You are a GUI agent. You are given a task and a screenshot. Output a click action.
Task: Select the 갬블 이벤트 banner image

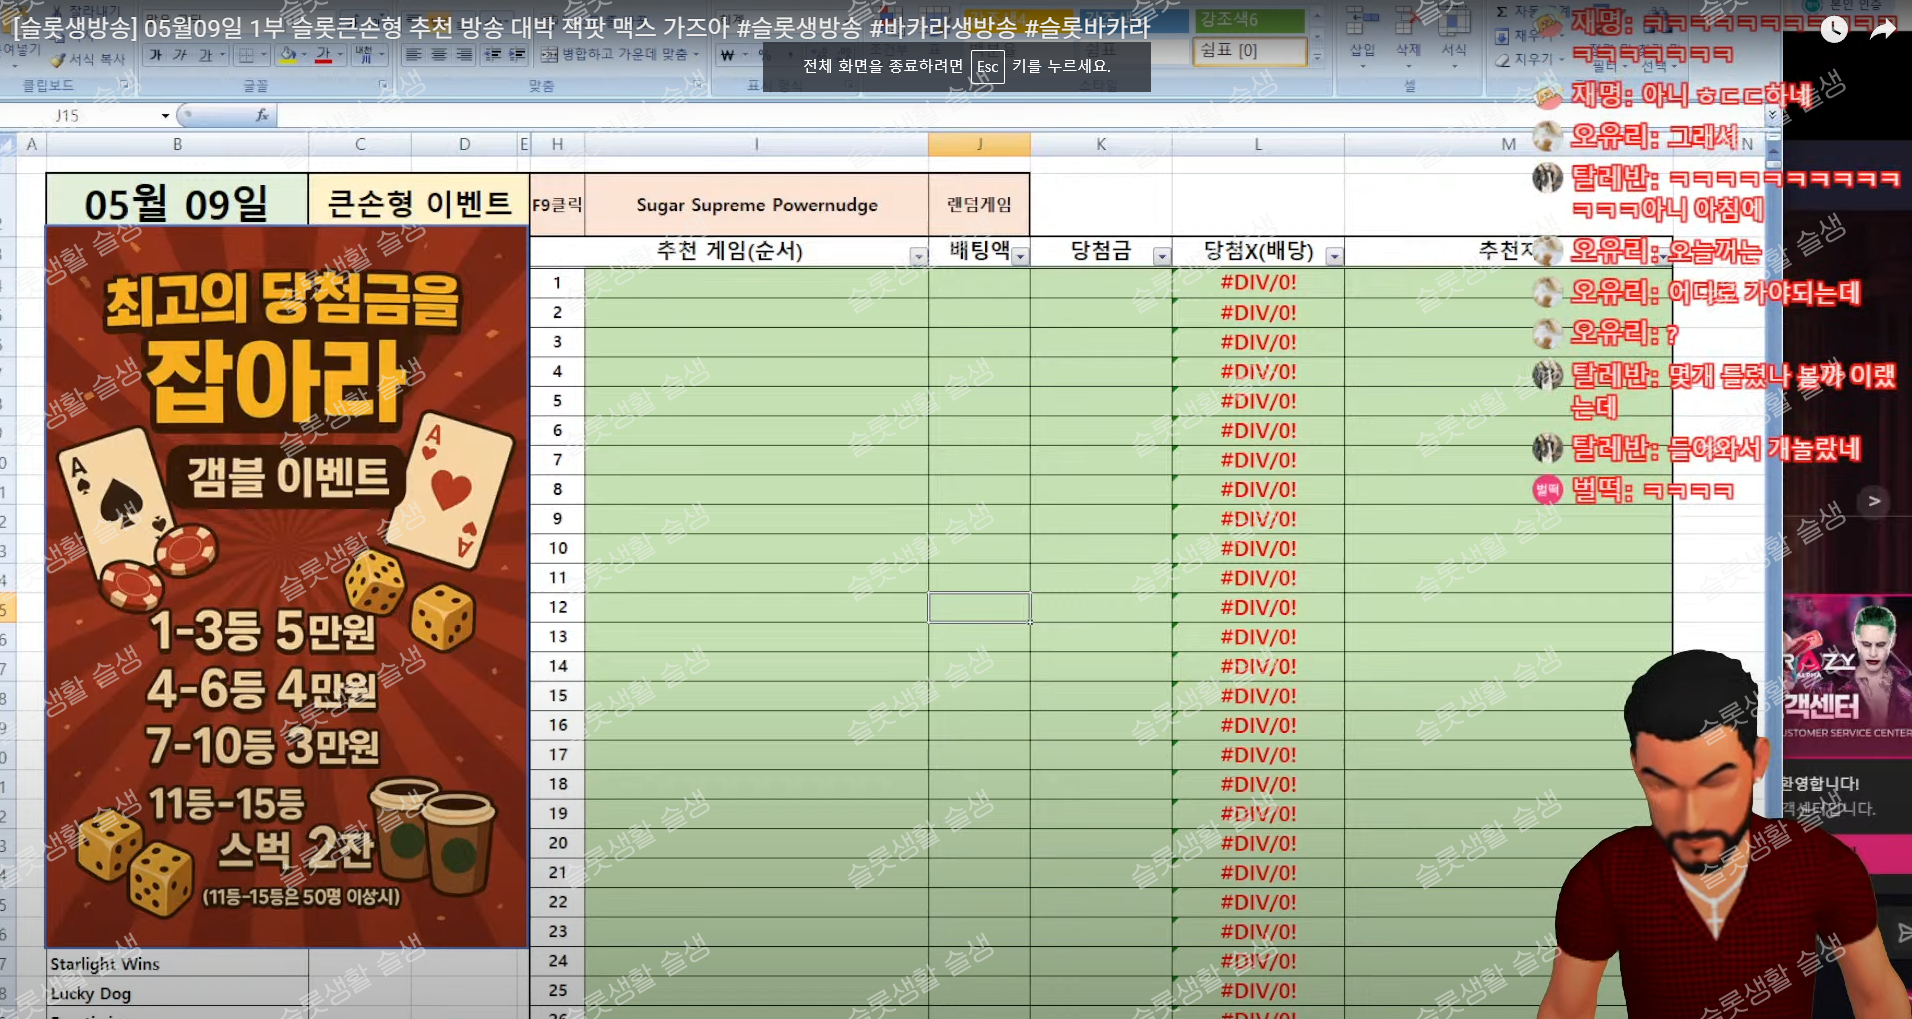[x=287, y=587]
